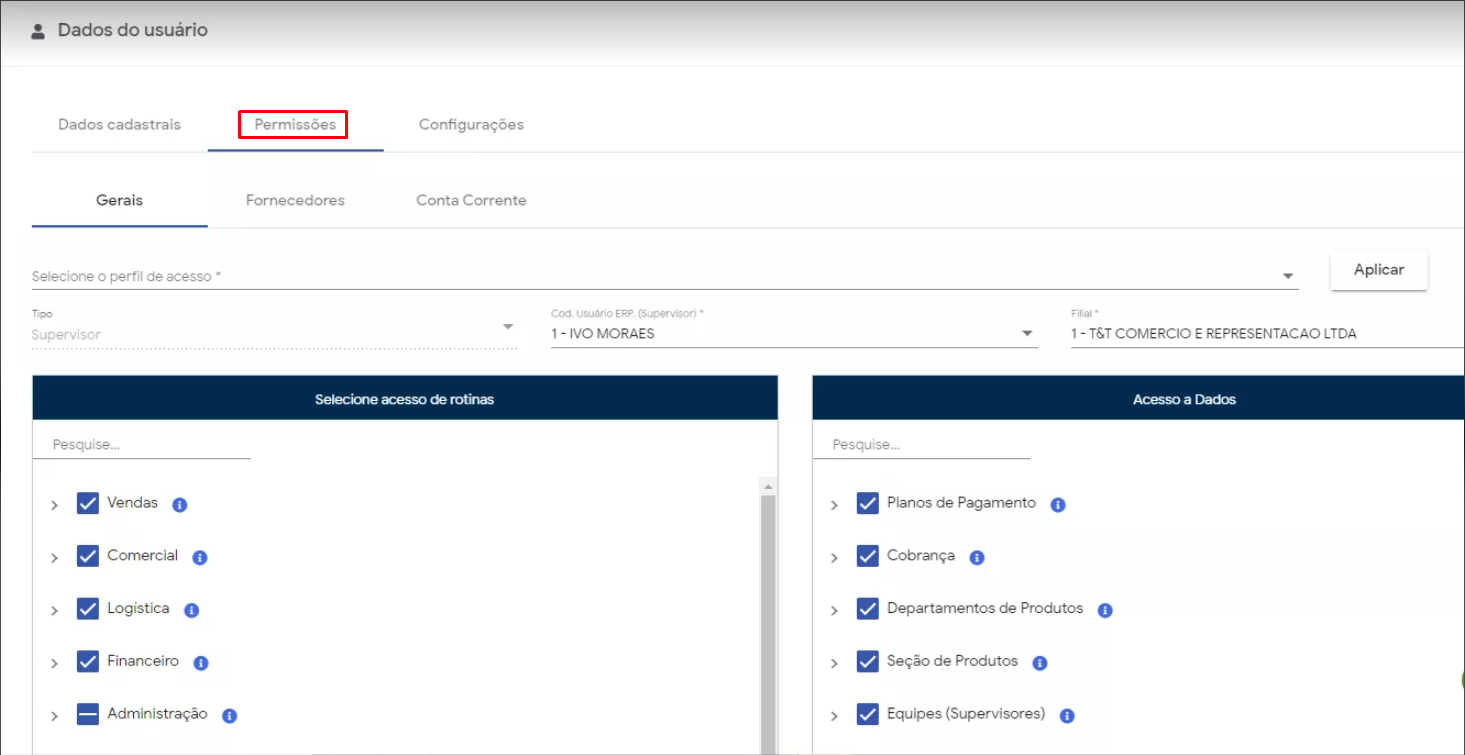
Task: Open the Fornecedores sub-tab
Action: click(295, 201)
